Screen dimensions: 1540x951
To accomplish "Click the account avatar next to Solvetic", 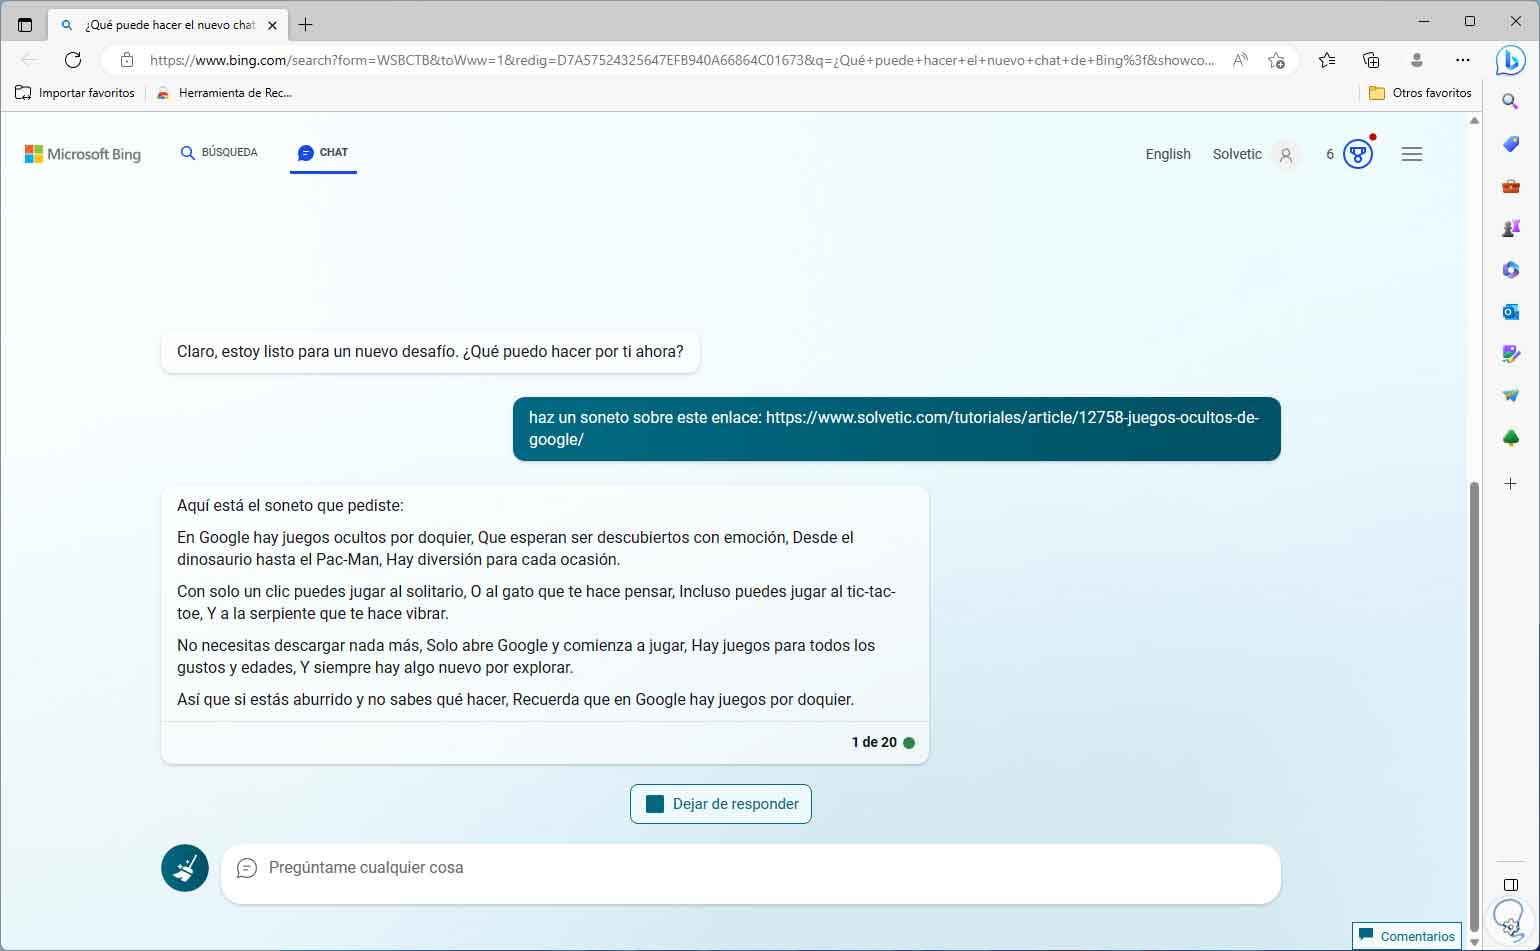I will pos(1286,155).
